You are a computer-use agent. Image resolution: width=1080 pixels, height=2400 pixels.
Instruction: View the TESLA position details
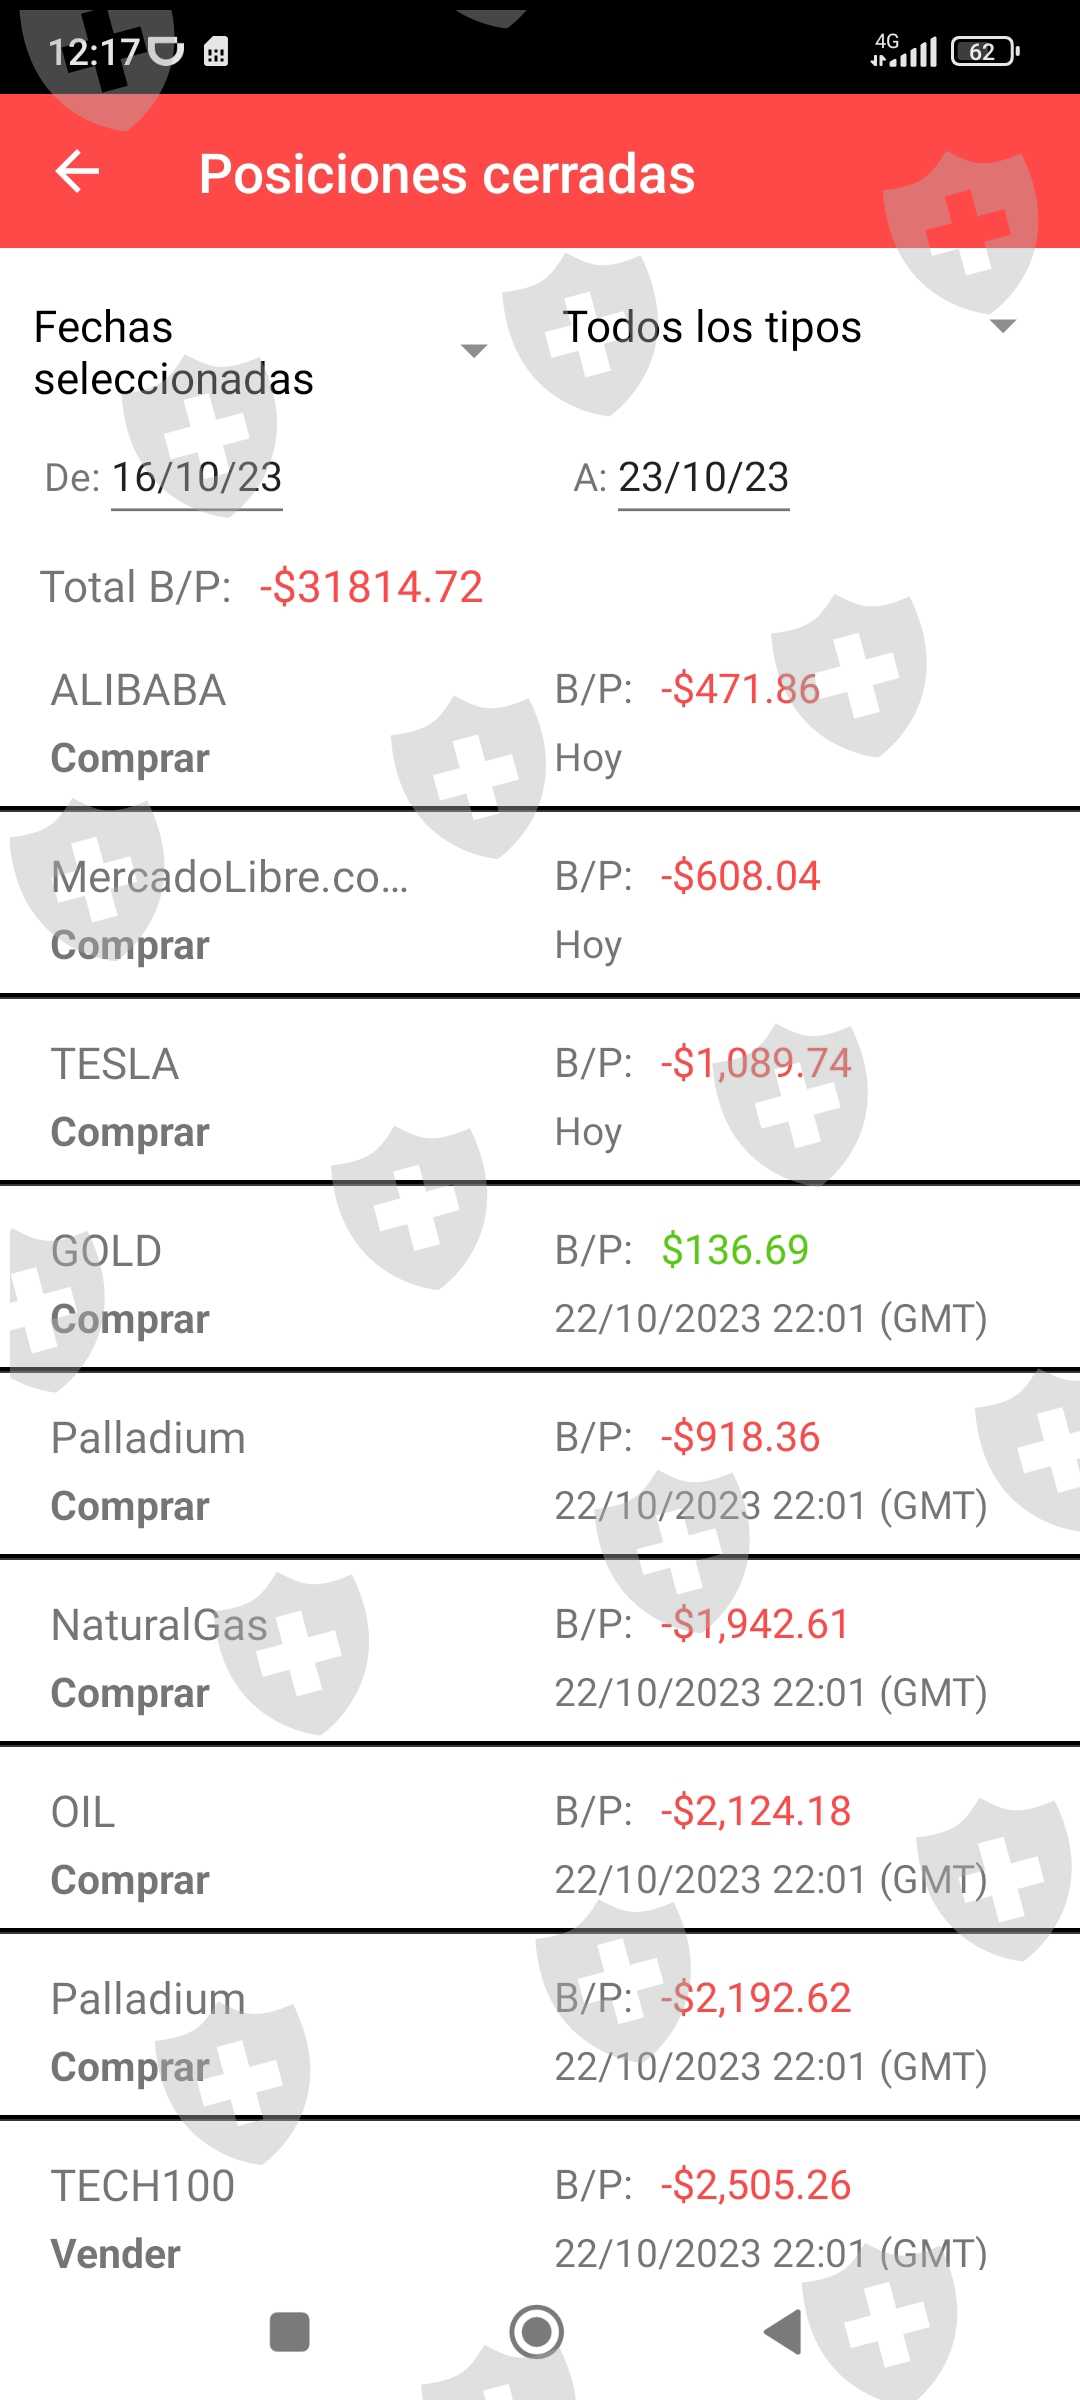(x=540, y=1097)
